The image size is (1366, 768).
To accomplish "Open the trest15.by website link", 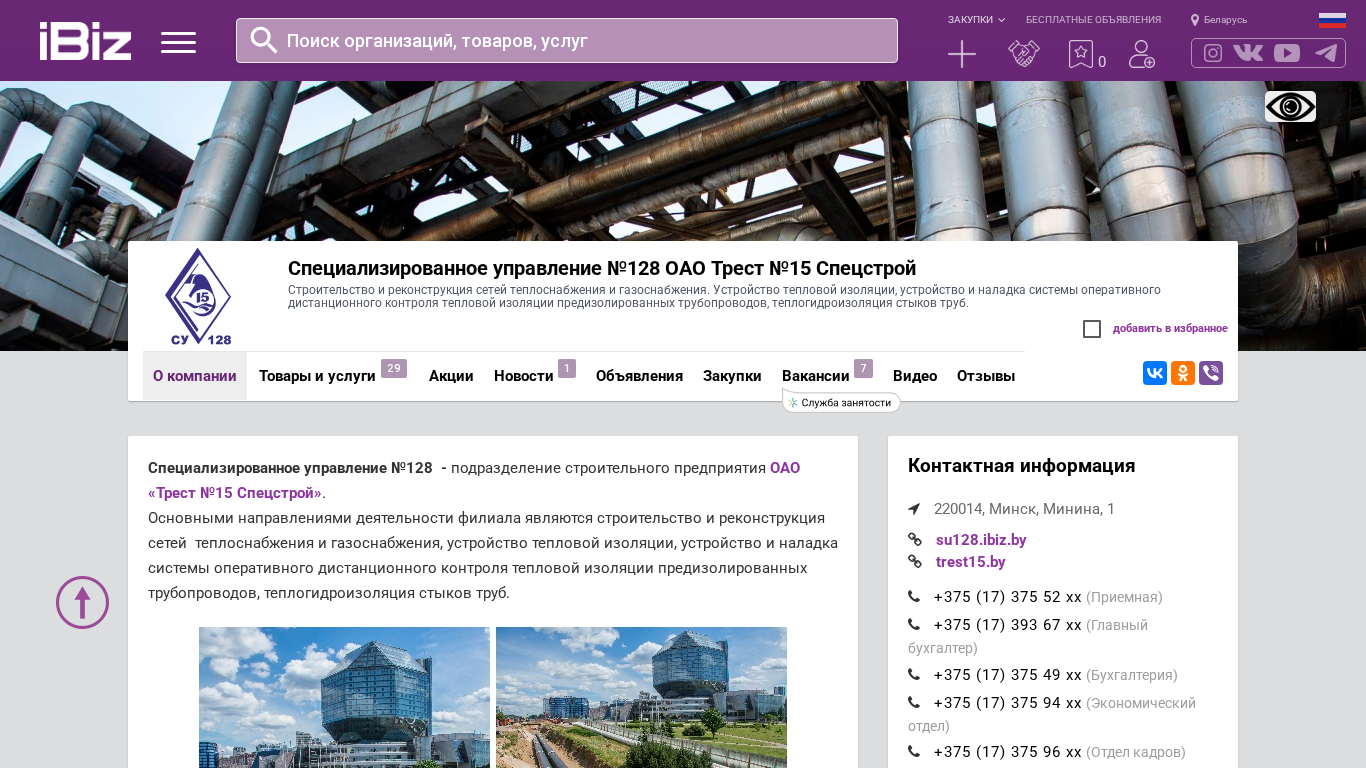I will click(971, 562).
